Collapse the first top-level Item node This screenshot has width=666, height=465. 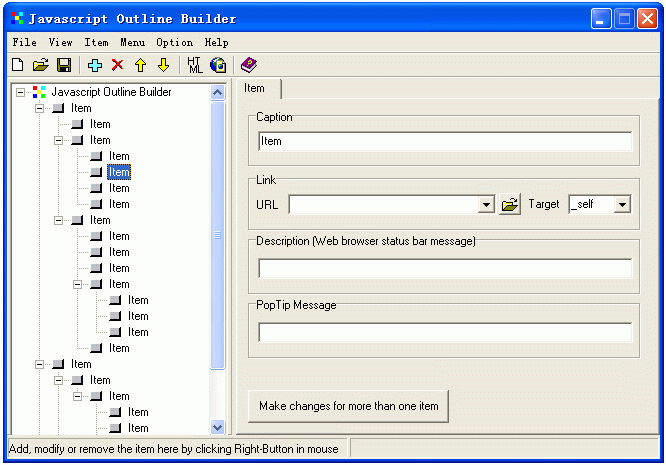(40, 108)
